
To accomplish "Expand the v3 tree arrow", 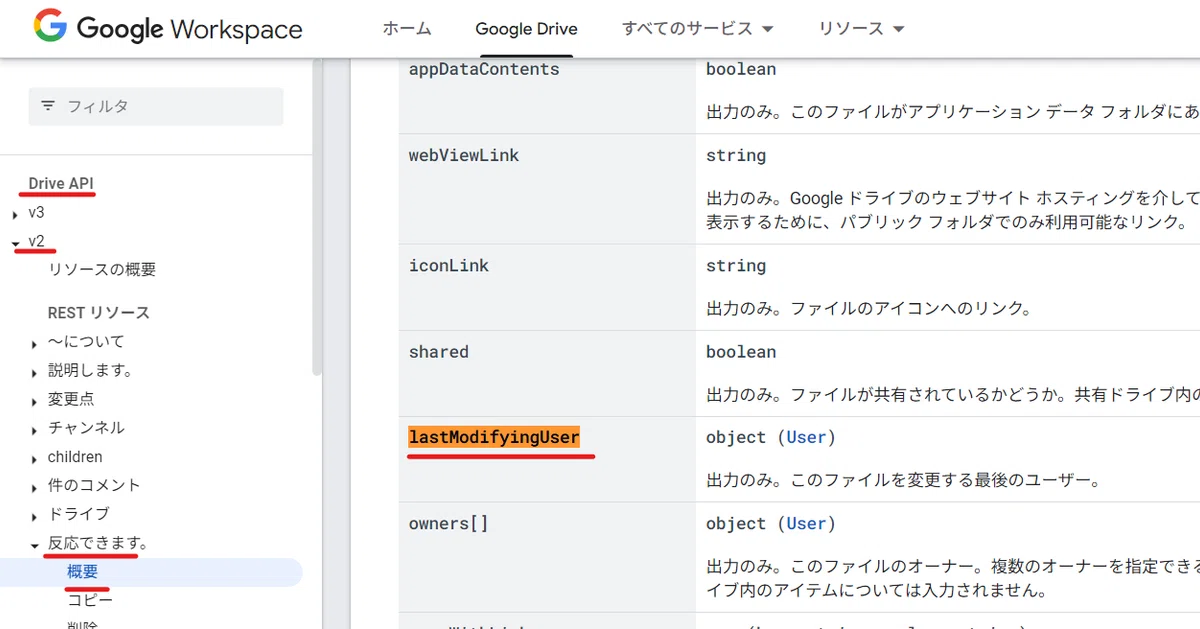I will (15, 214).
